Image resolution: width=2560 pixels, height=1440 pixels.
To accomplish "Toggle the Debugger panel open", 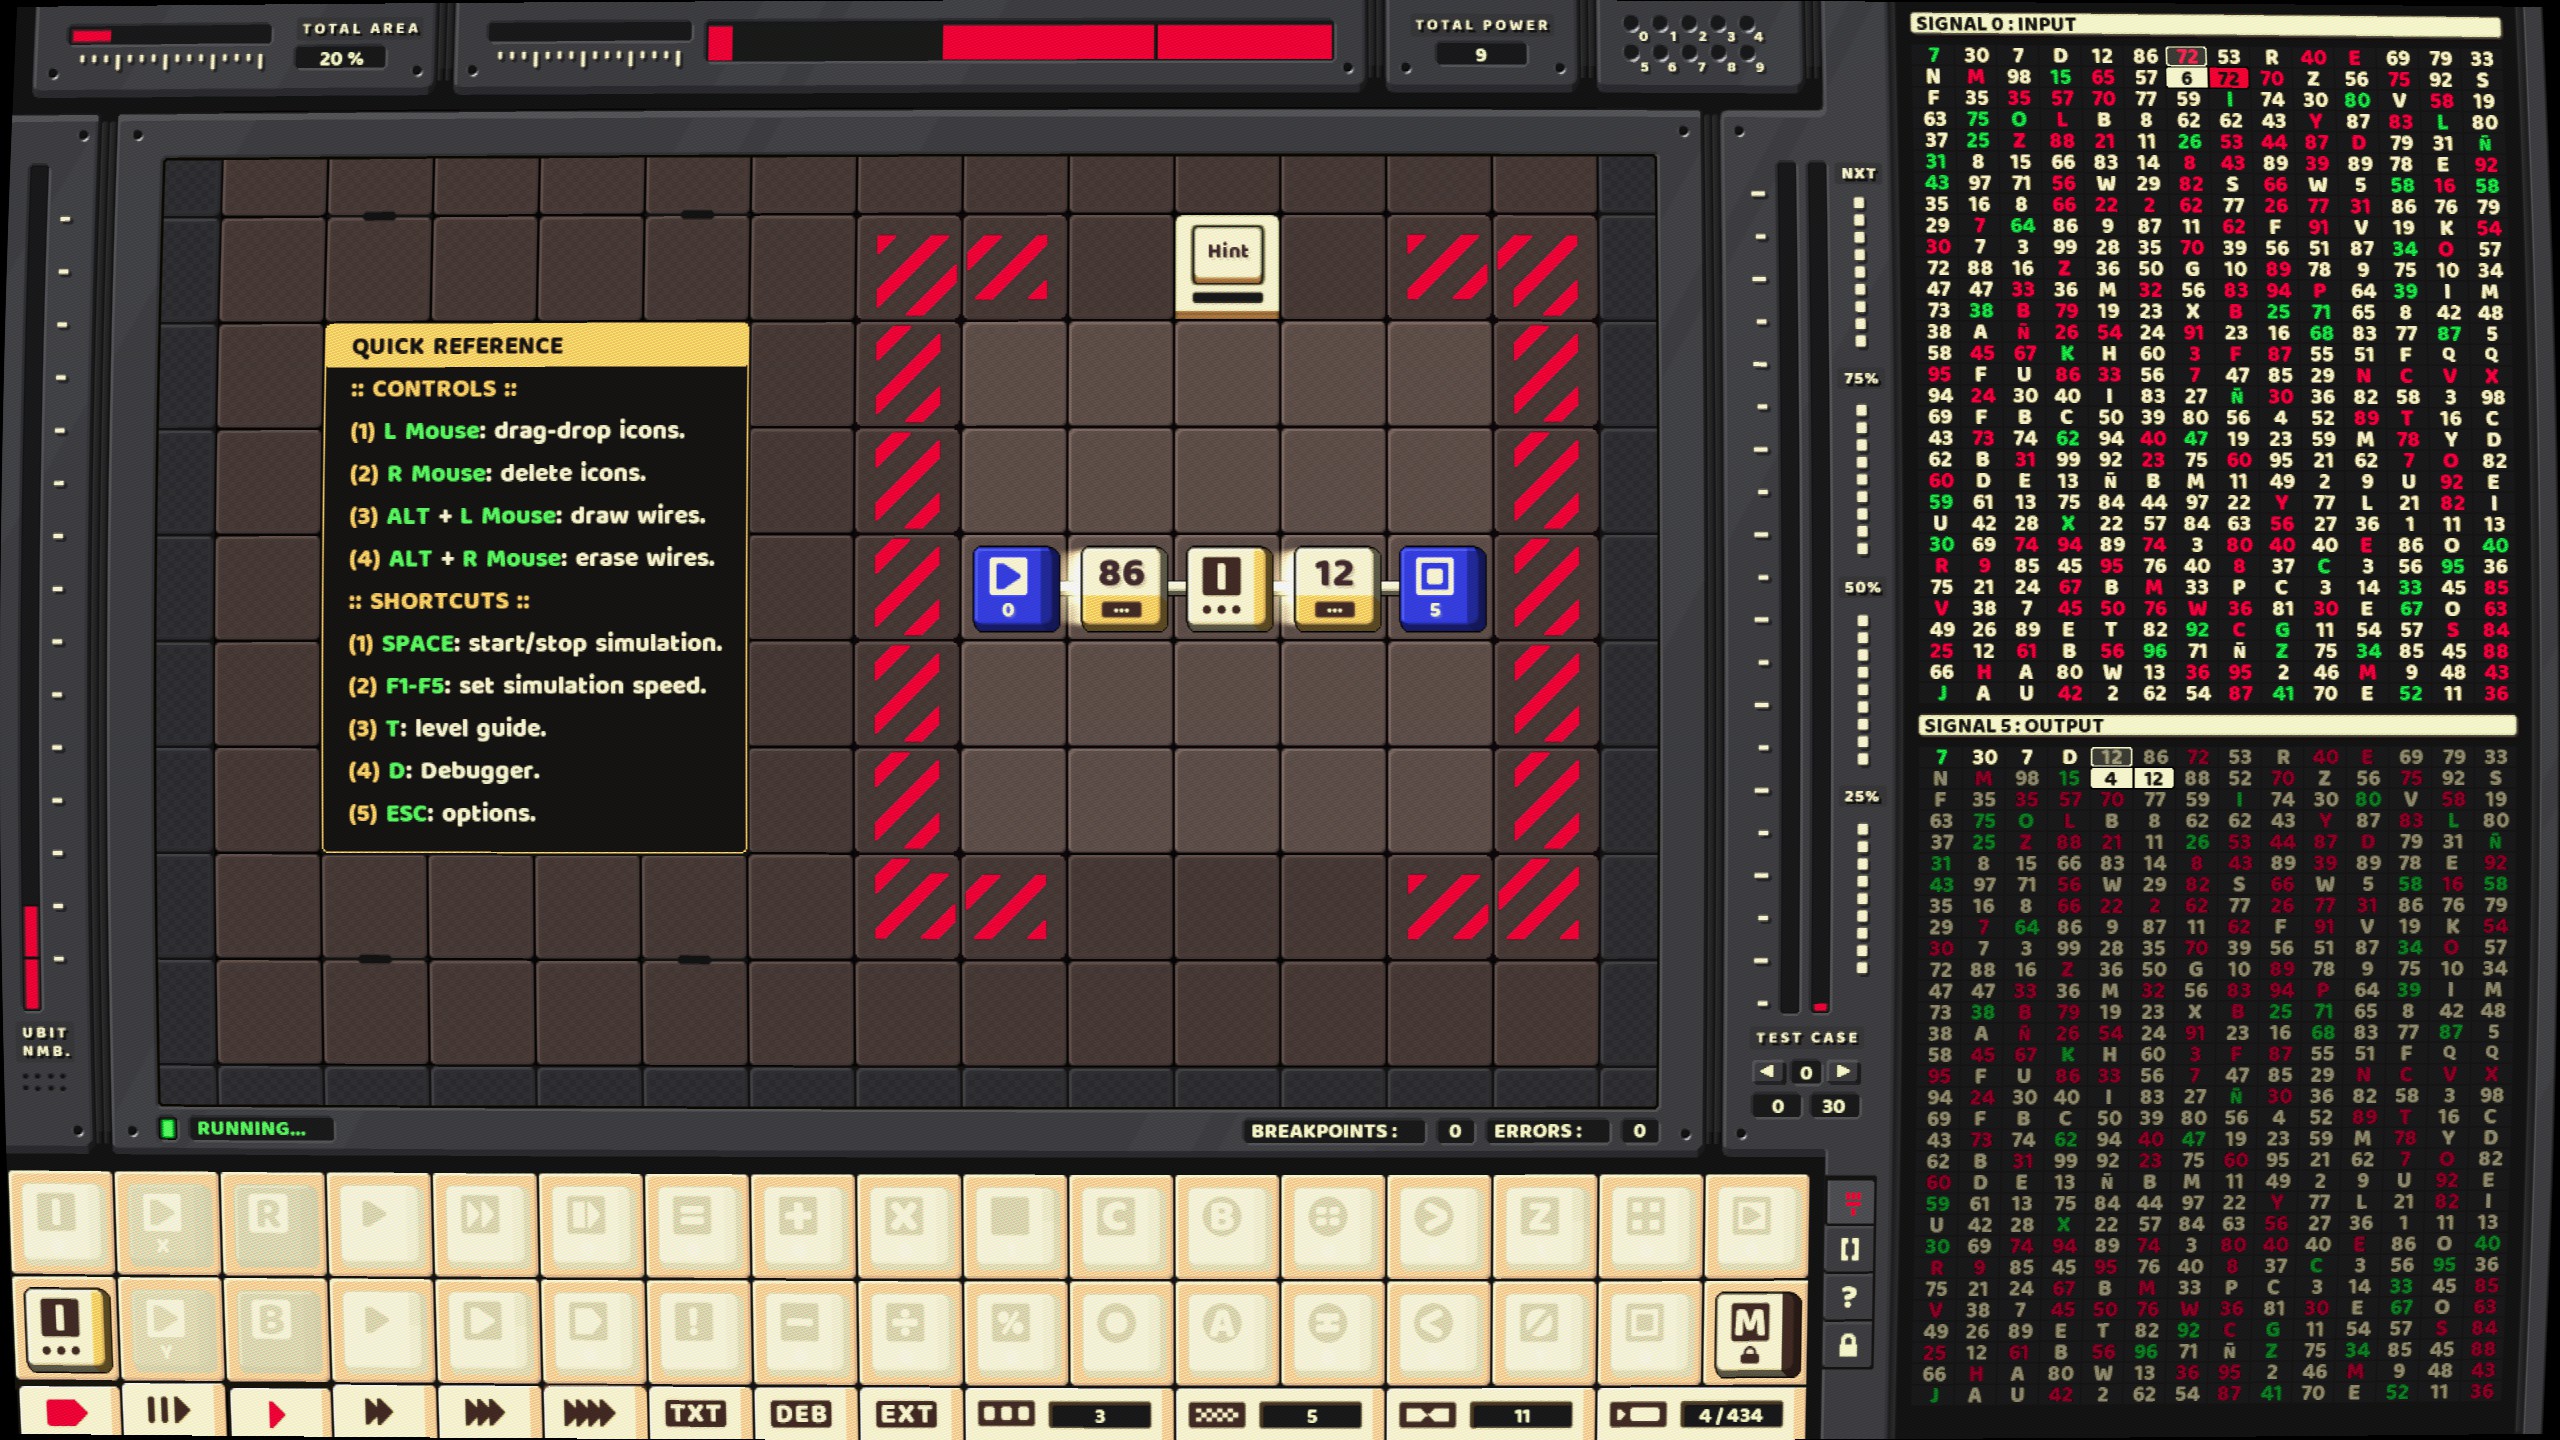I will pos(800,1414).
